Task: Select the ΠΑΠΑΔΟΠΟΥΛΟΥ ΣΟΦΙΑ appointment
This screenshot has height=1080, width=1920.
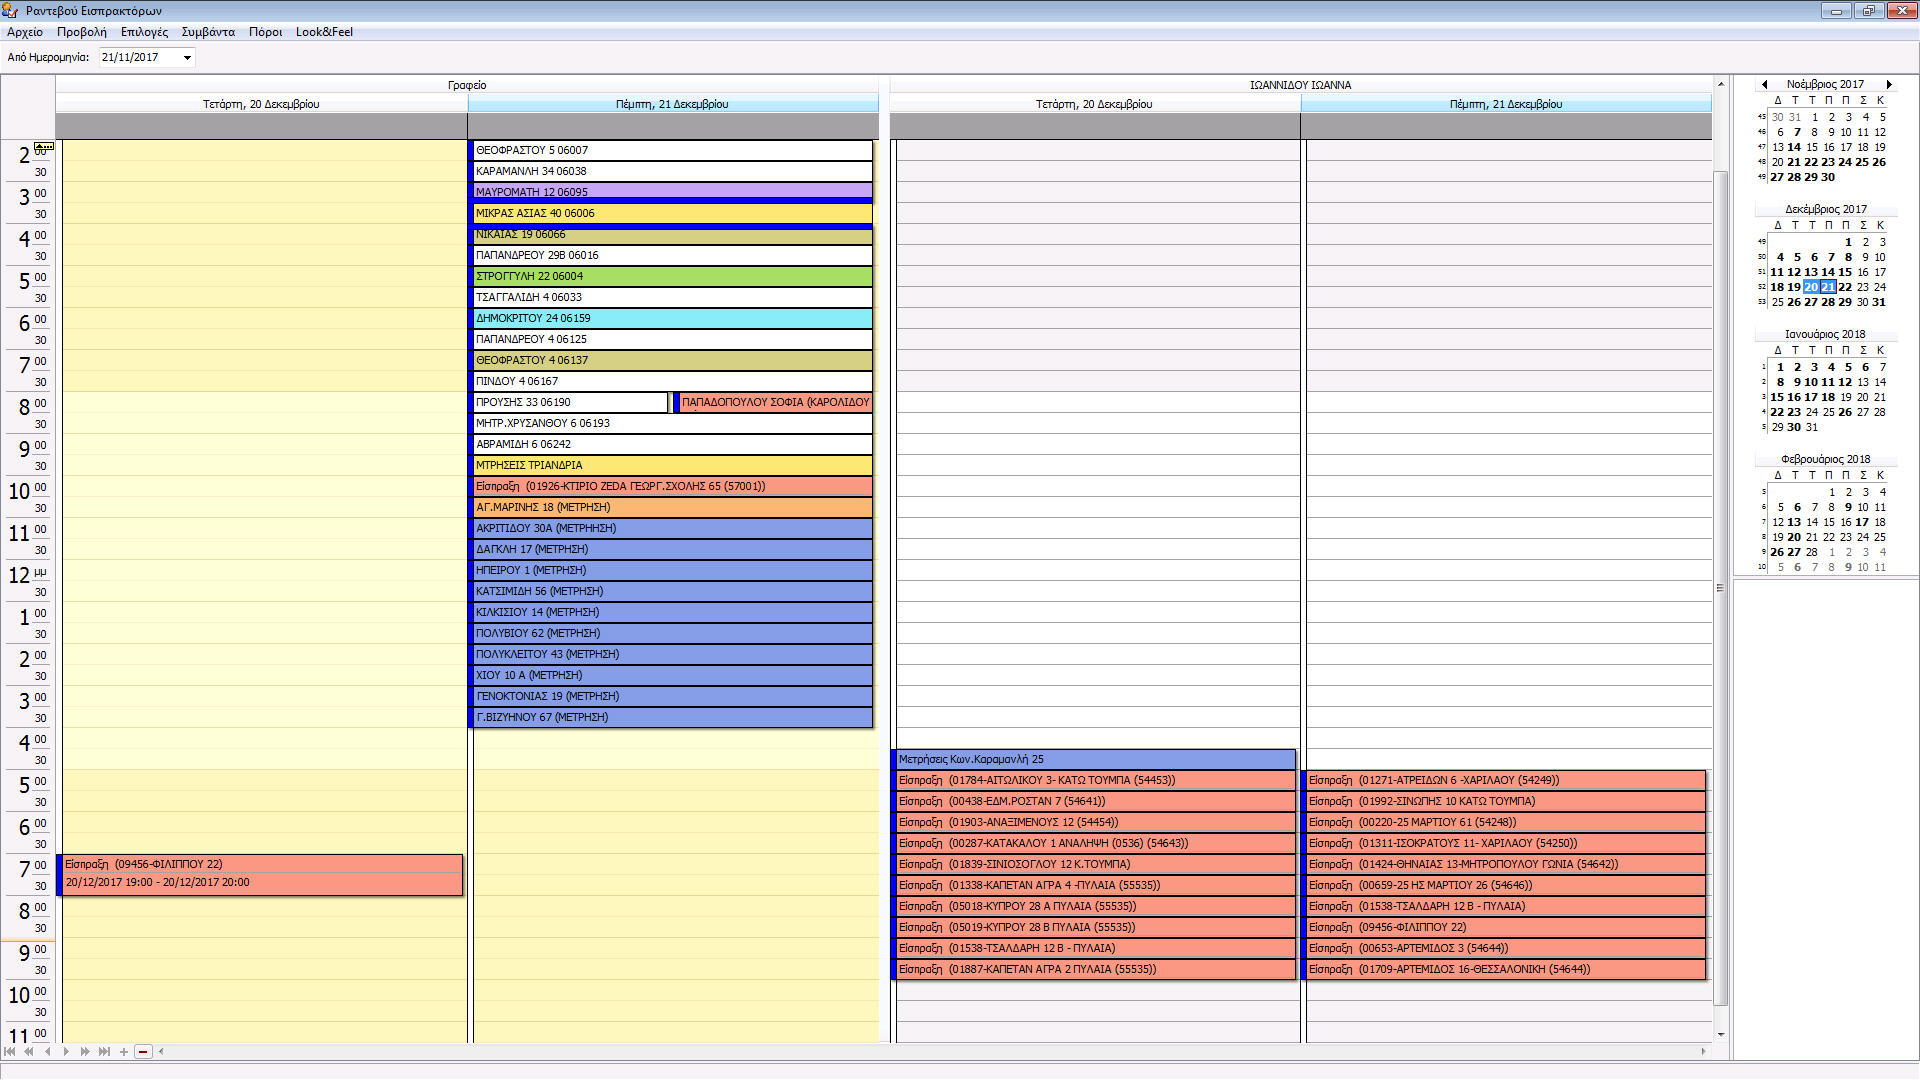Action: point(773,402)
